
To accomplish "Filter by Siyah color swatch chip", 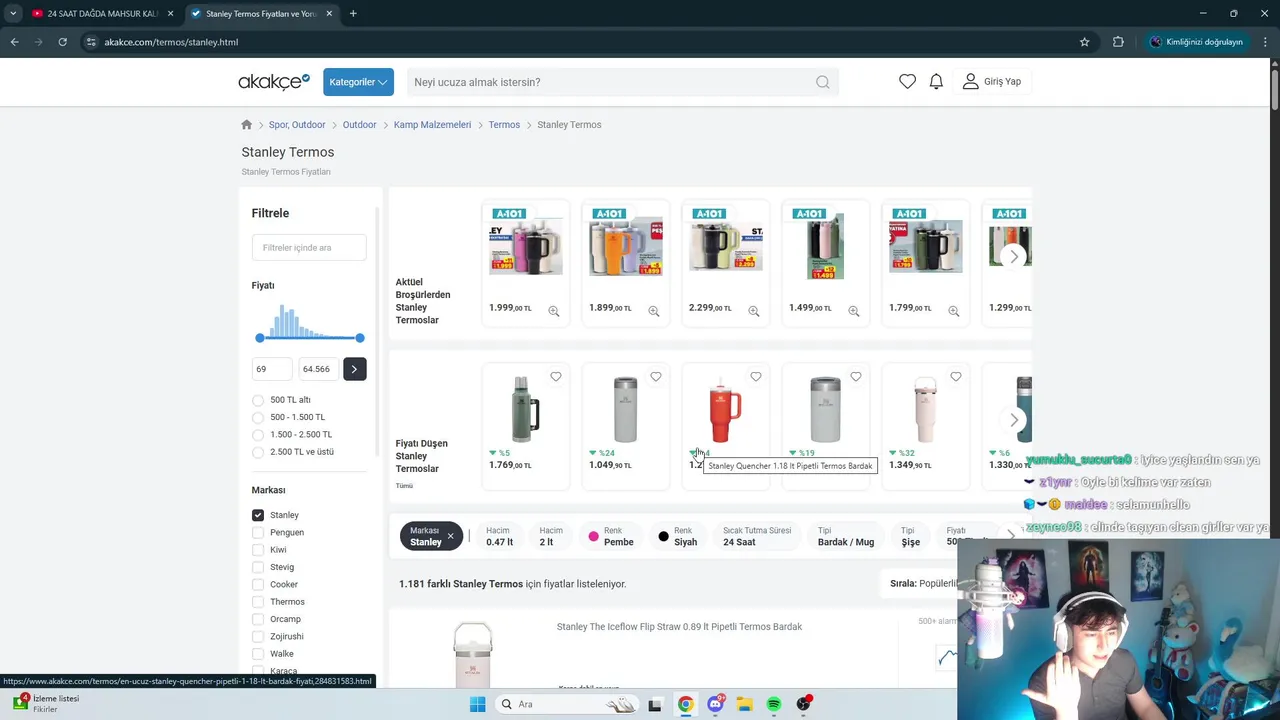I will pyautogui.click(x=678, y=536).
